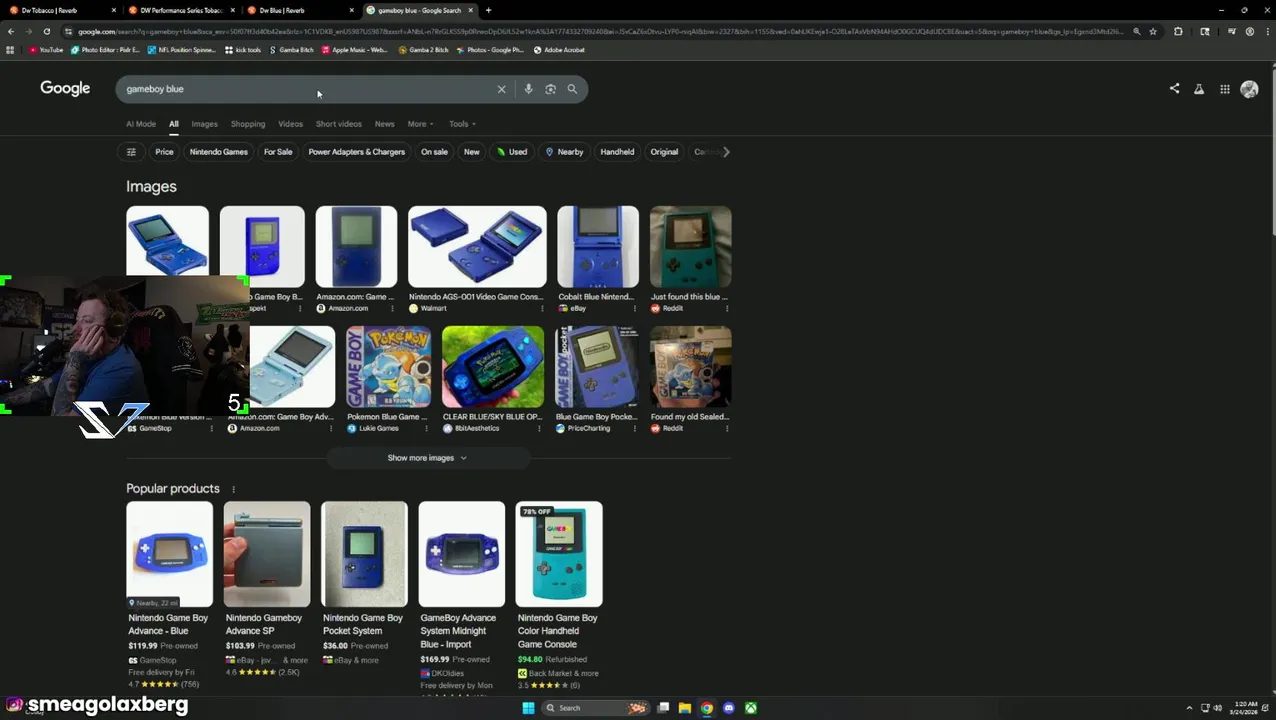The height and width of the screenshot is (720, 1276).
Task: Open more options beside the Popular products heading
Action: [233, 489]
